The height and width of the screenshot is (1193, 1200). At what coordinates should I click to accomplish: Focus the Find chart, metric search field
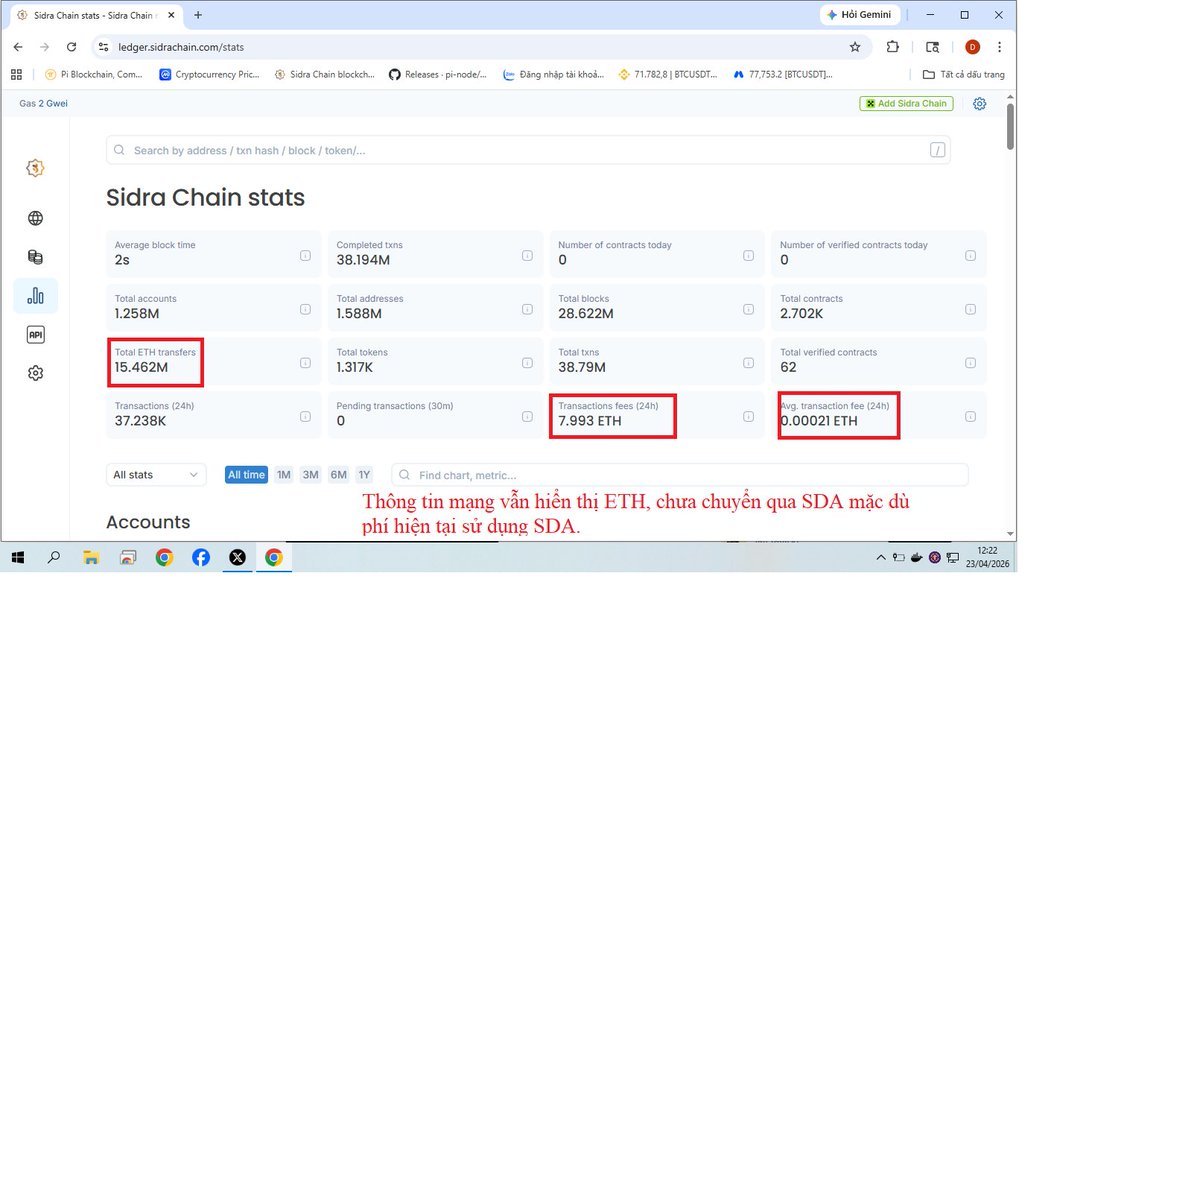(x=680, y=475)
